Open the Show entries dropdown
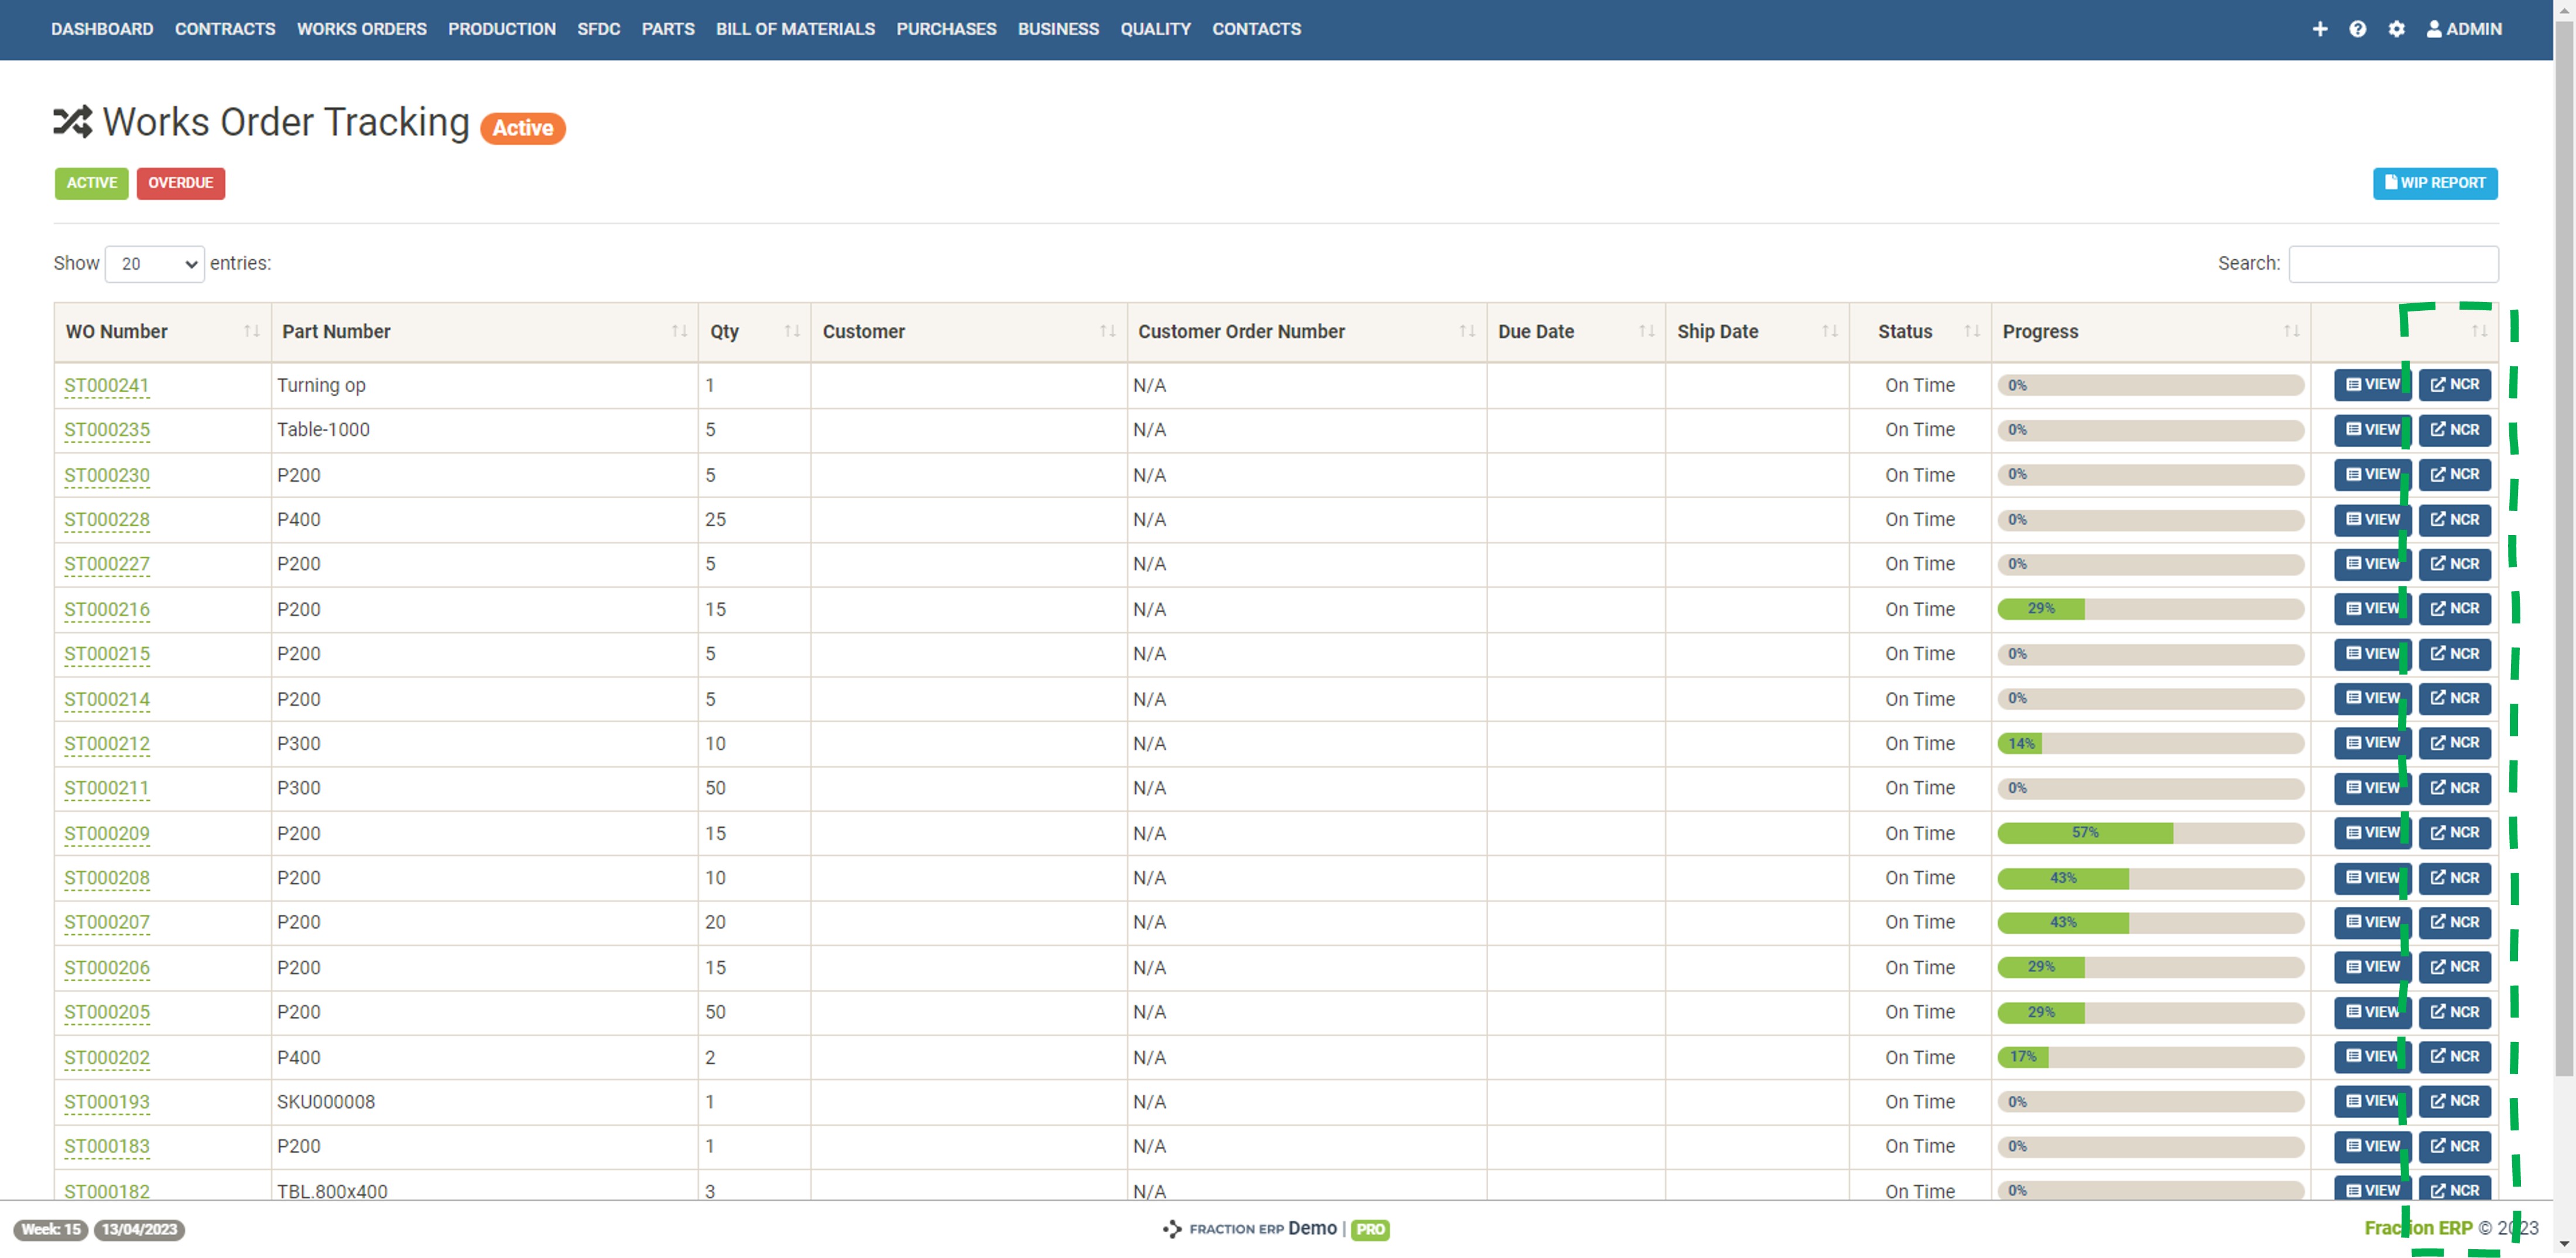The image size is (2576, 1258). [154, 263]
